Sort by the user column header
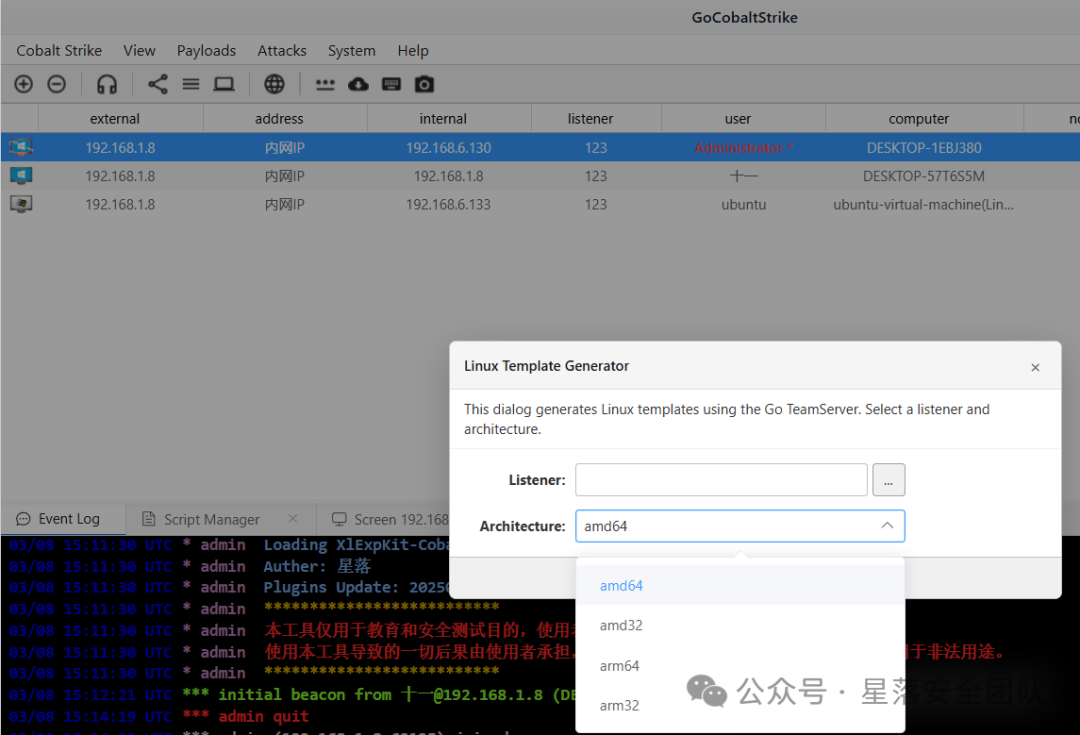1080x735 pixels. click(743, 118)
